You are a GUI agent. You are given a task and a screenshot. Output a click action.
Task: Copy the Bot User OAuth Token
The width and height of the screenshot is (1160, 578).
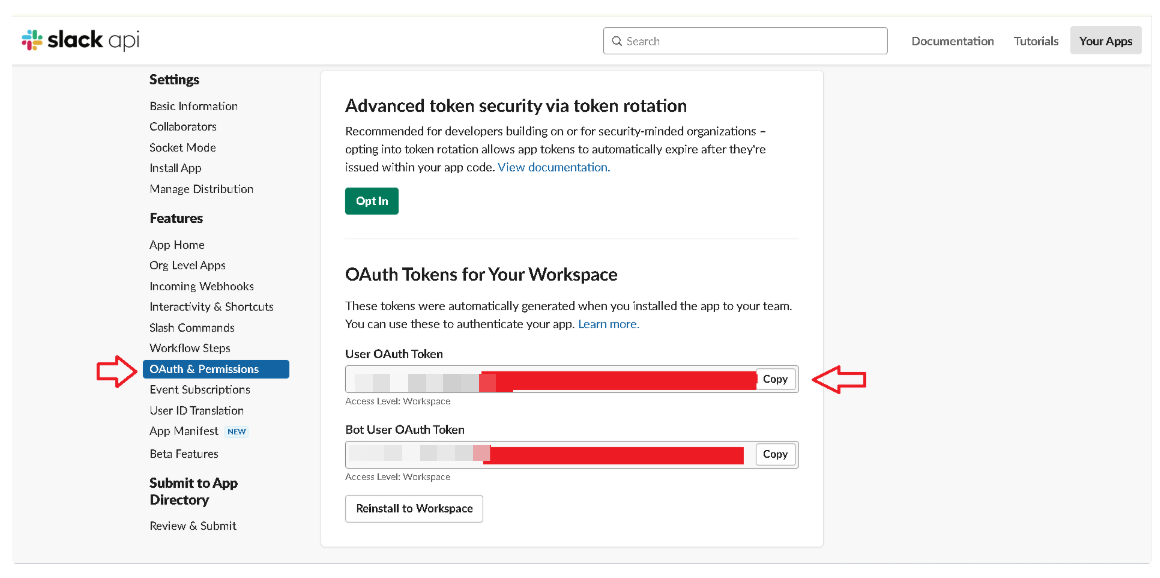pyautogui.click(x=775, y=454)
